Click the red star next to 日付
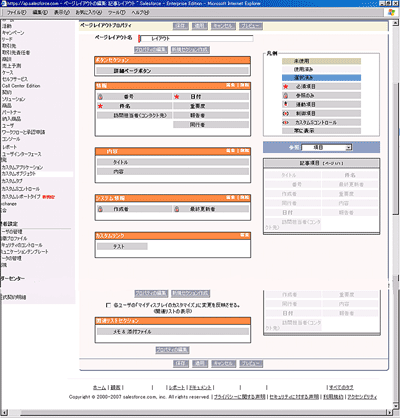 click(x=176, y=97)
